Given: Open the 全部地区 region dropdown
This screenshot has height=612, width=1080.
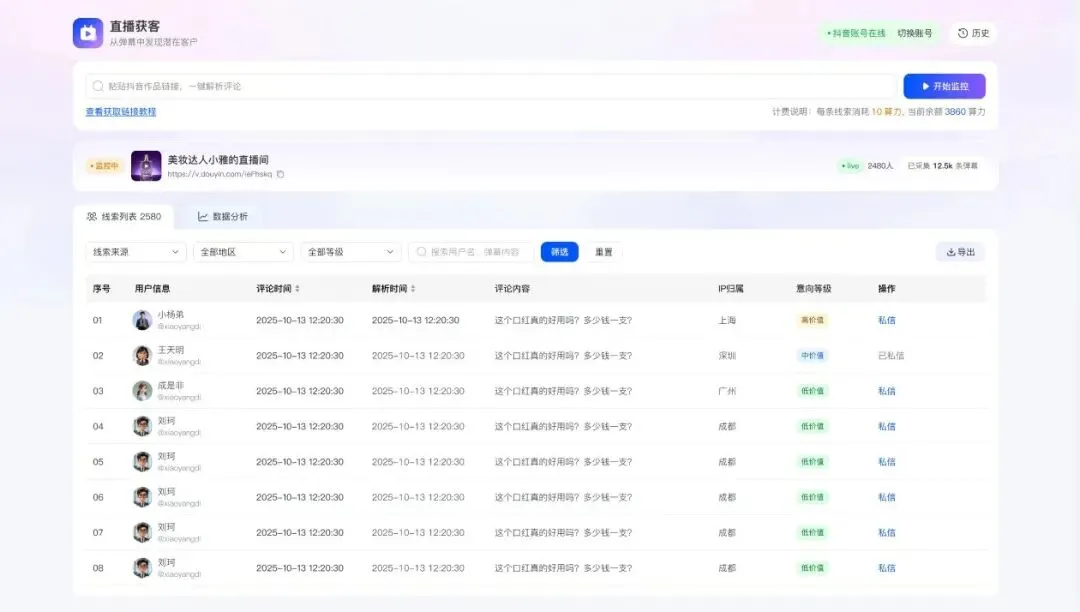Looking at the screenshot, I should coord(242,251).
